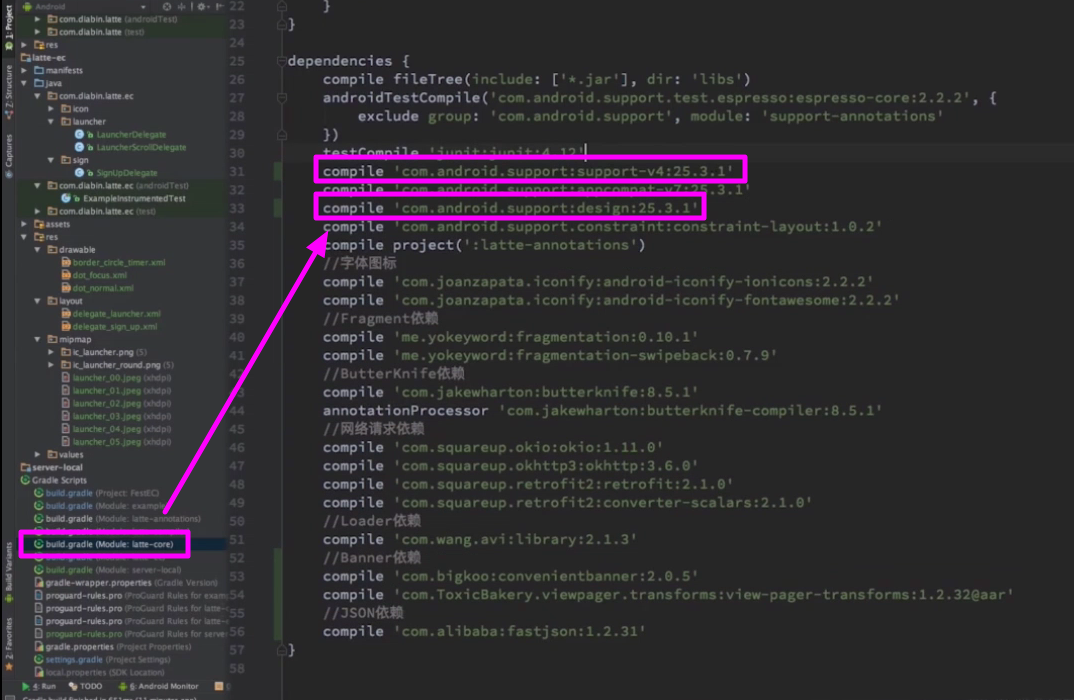Open the 2: Favorites tool window tab
The width and height of the screenshot is (1074, 700).
point(8,643)
